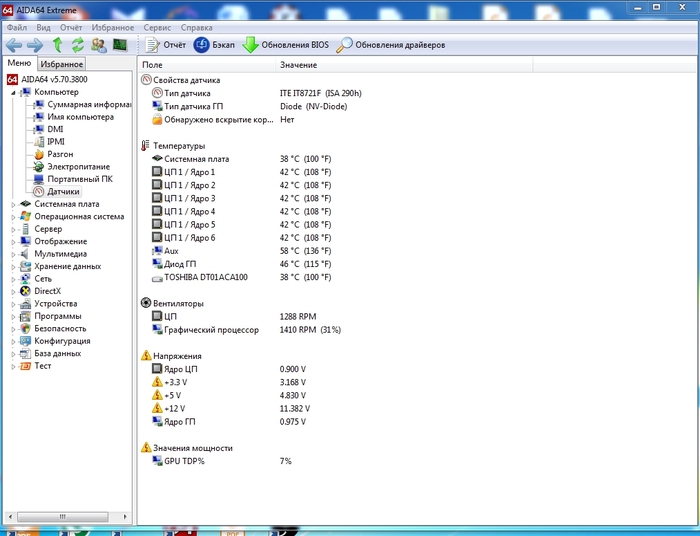Open Обновления драйверов from the toolbar
Image resolution: width=700 pixels, height=536 pixels.
[391, 45]
